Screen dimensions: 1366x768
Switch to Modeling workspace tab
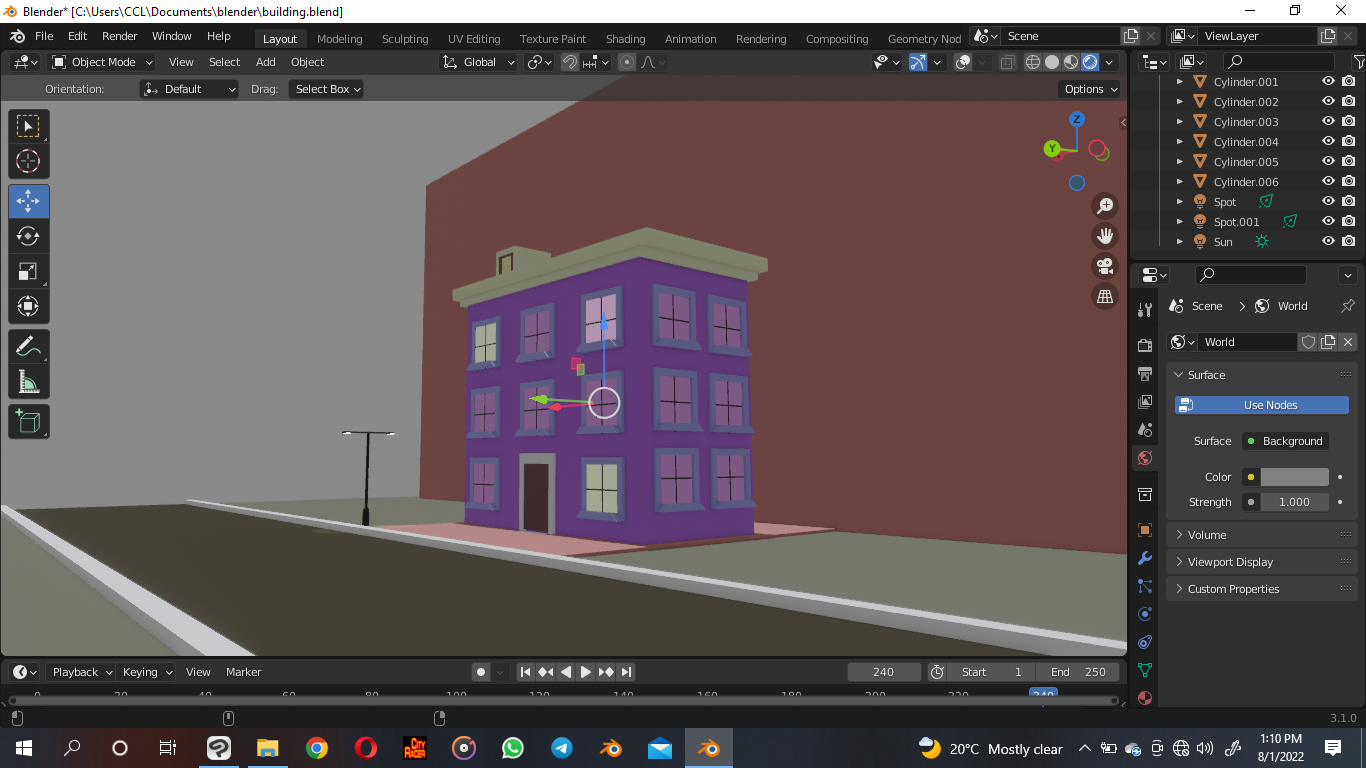[340, 39]
